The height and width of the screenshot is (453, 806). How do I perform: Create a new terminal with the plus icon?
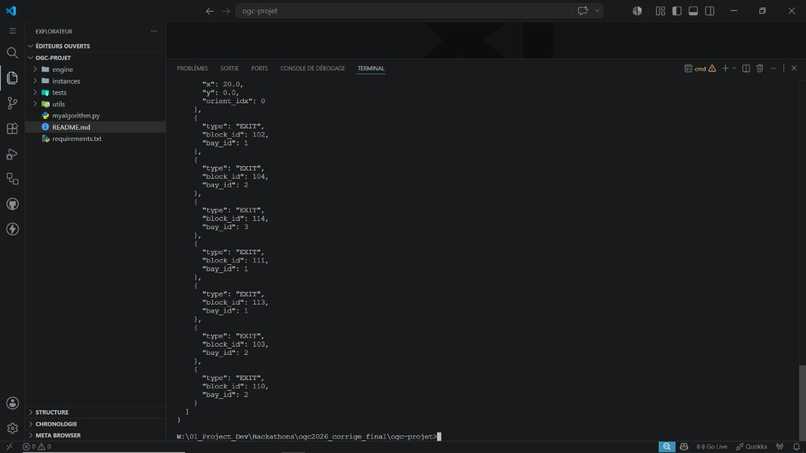pos(725,68)
